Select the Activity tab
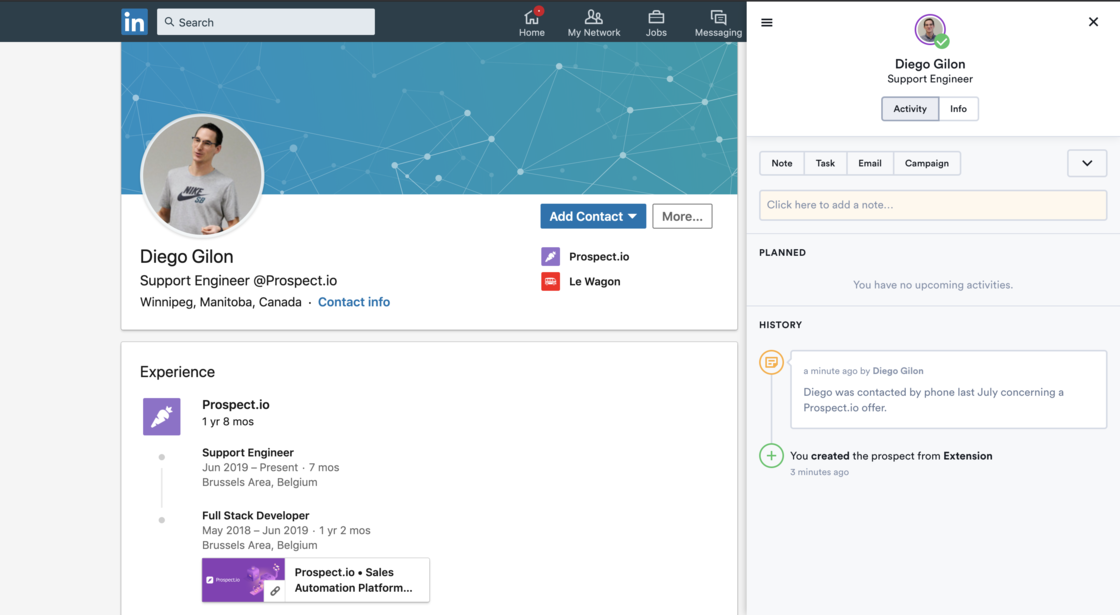The width and height of the screenshot is (1120, 615). (910, 109)
